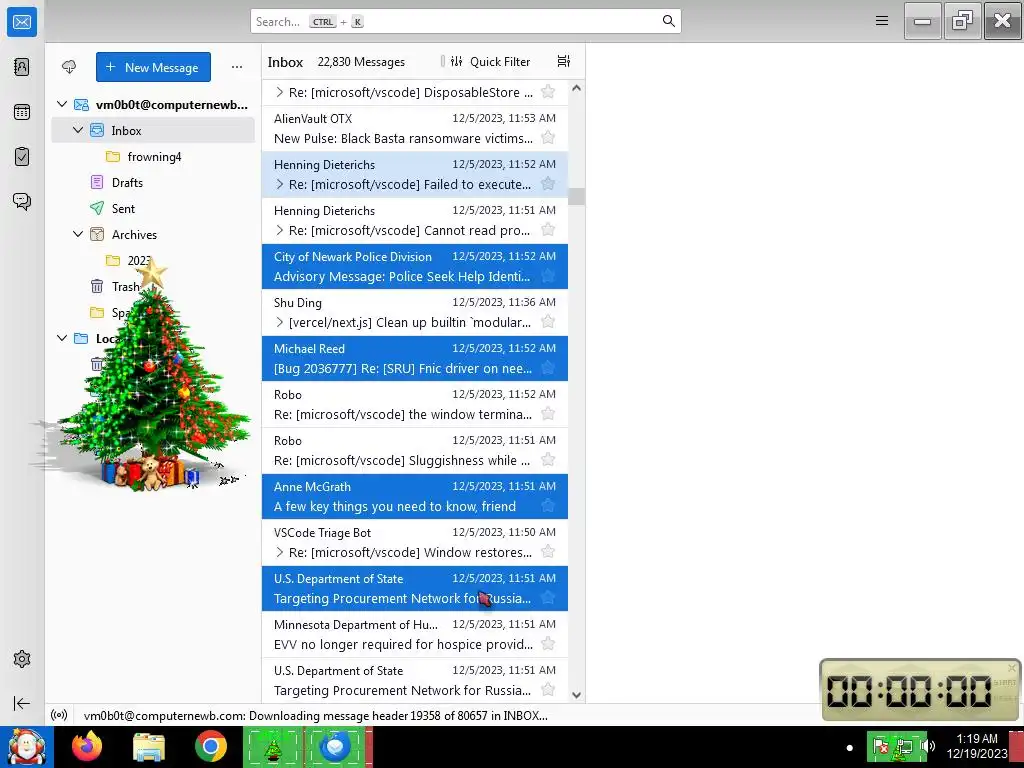Expand the vercel/next.js thread
This screenshot has width=1024, height=768.
coord(280,322)
